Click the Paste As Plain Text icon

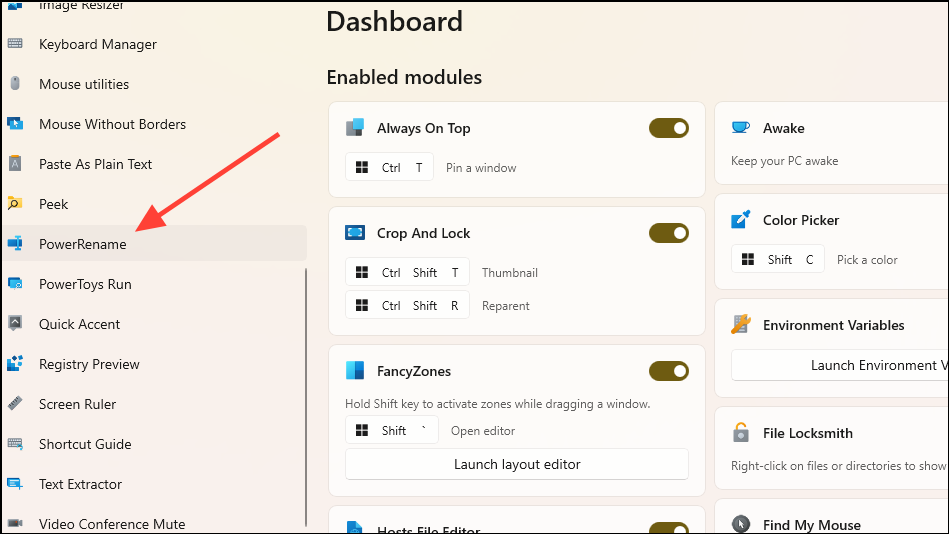(15, 163)
